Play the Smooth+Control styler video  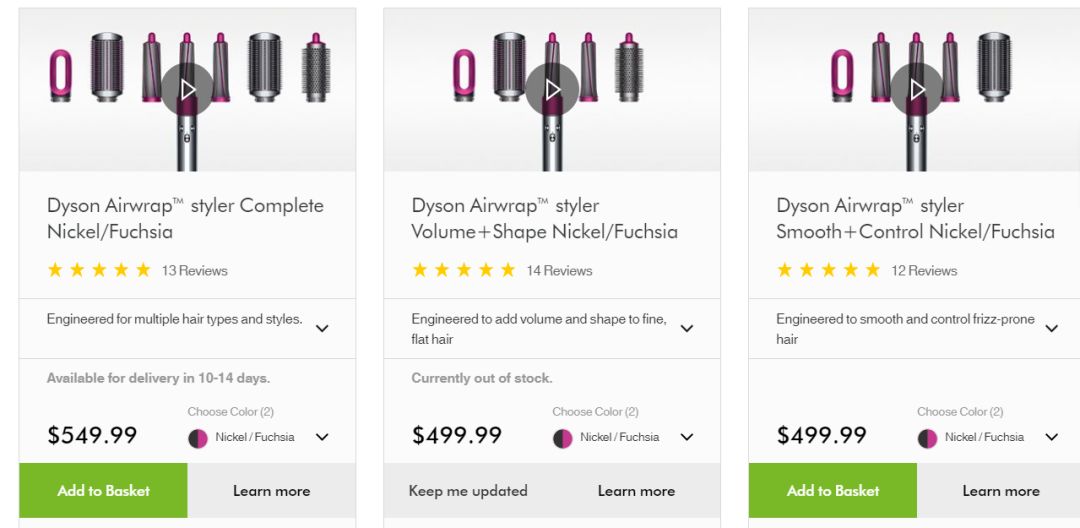[917, 90]
